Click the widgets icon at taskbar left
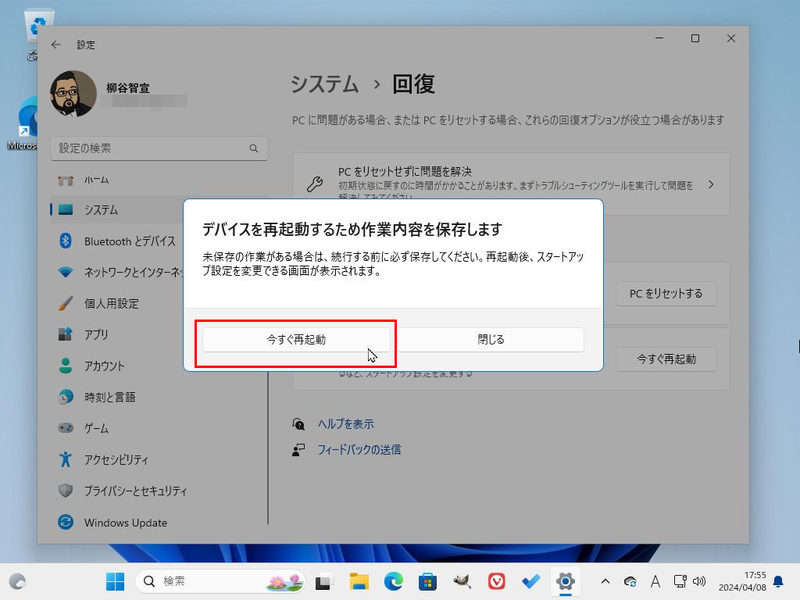The width and height of the screenshot is (800, 600). click(17, 582)
